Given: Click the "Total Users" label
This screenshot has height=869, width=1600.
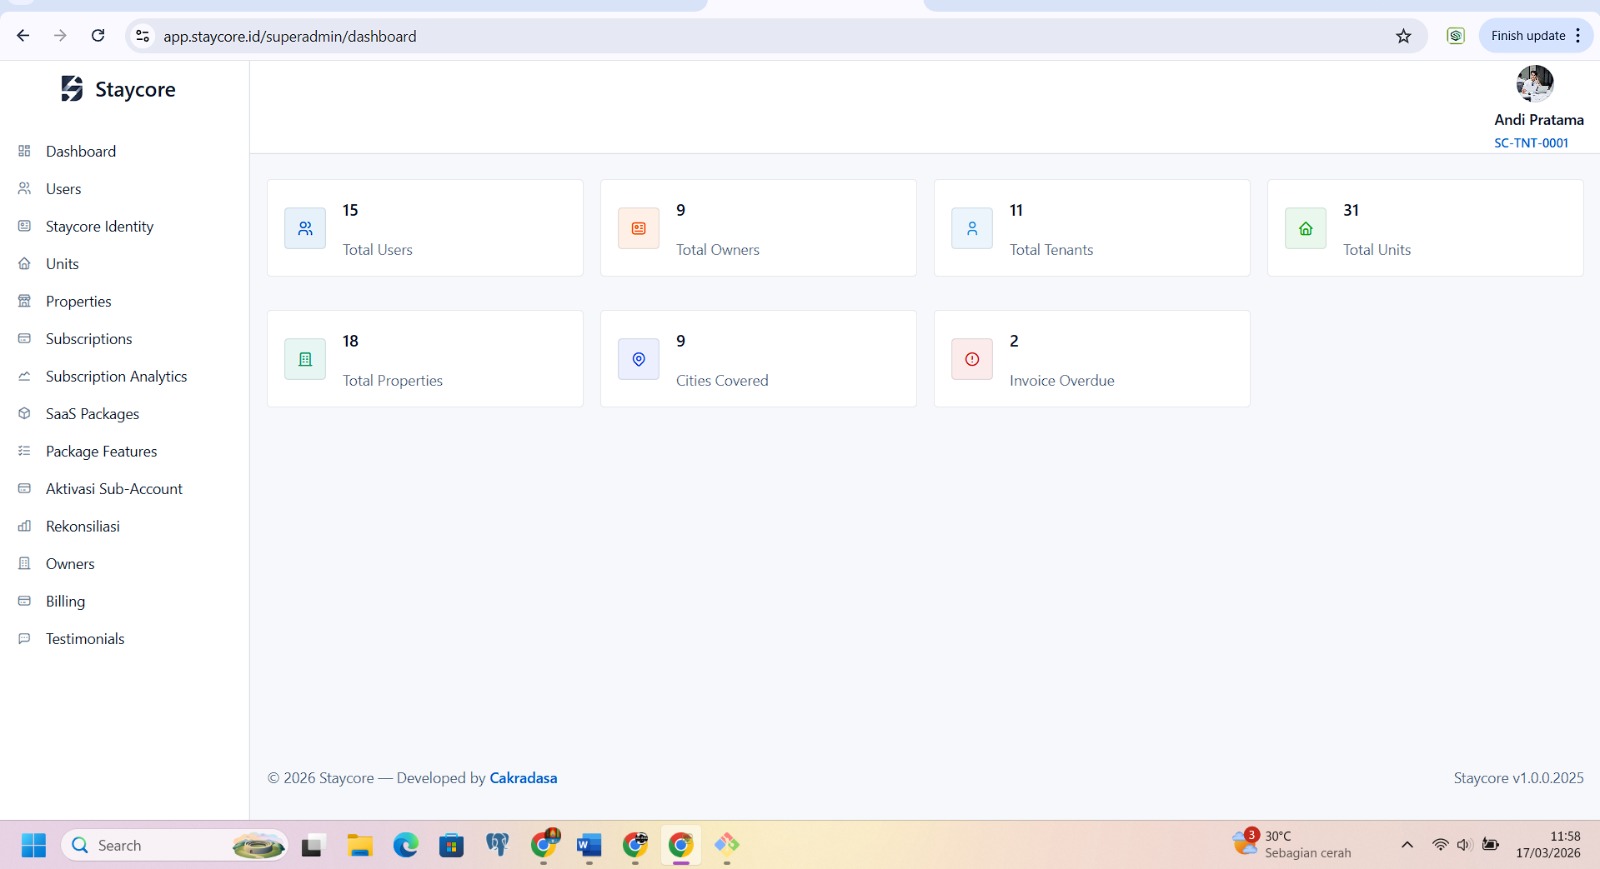Looking at the screenshot, I should click(x=377, y=250).
